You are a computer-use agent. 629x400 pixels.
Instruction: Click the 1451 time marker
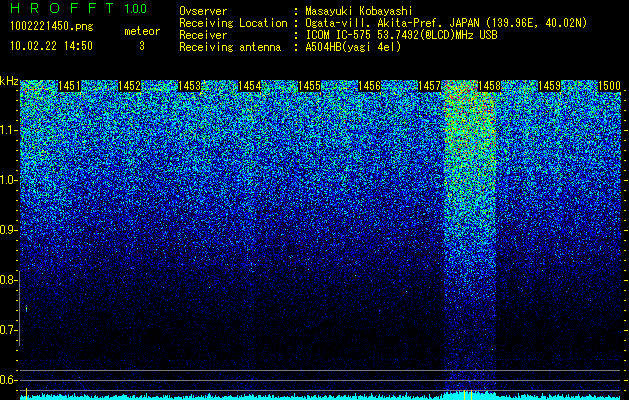click(x=69, y=86)
